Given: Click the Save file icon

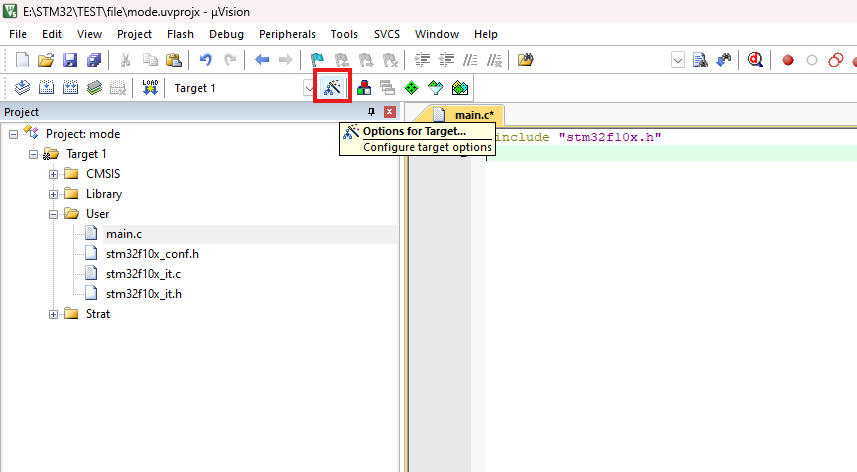Looking at the screenshot, I should 70,60.
